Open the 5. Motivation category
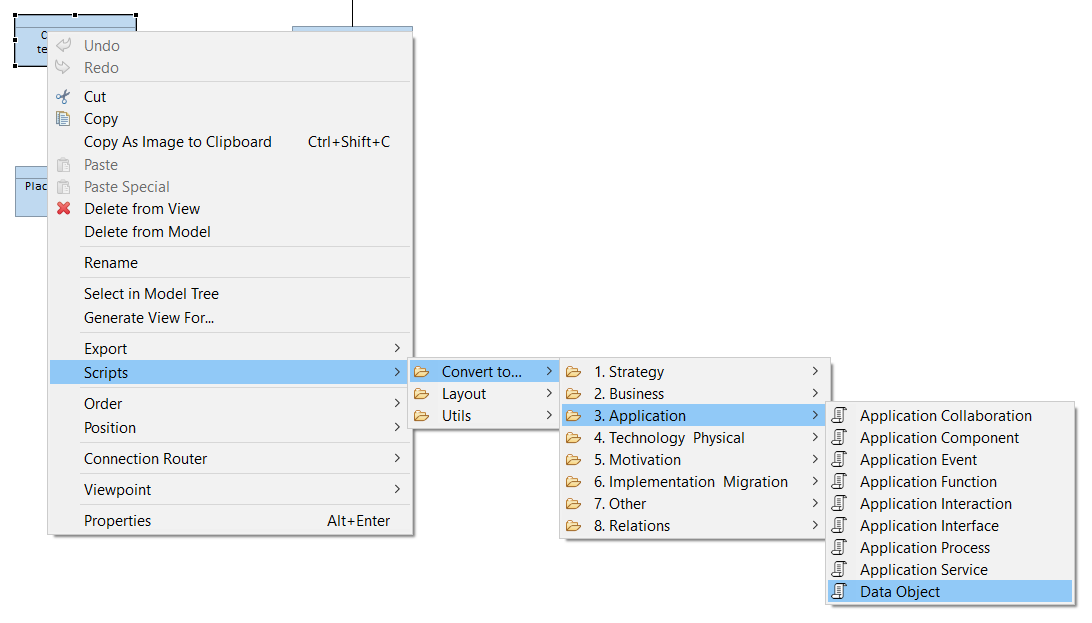This screenshot has height=623, width=1092. coord(695,460)
